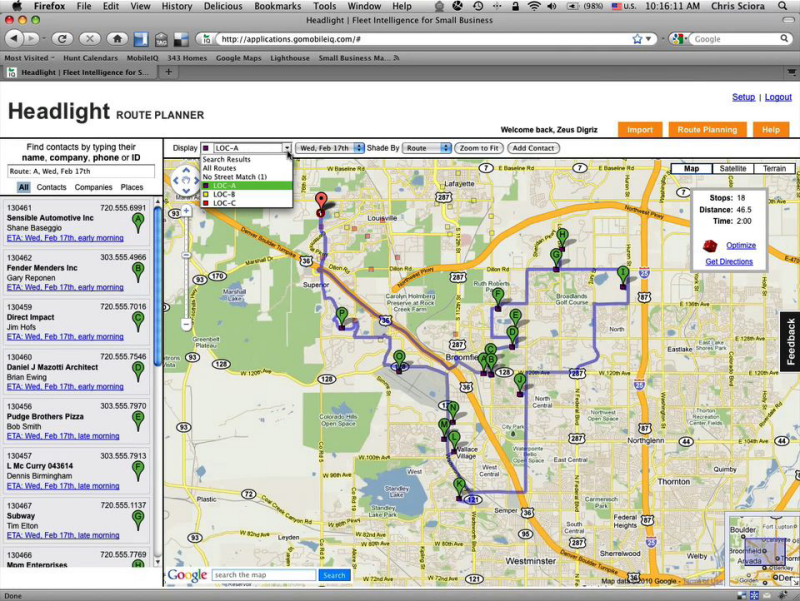Click the map zoom in plus button
Image resolution: width=800 pixels, height=601 pixels.
186,211
